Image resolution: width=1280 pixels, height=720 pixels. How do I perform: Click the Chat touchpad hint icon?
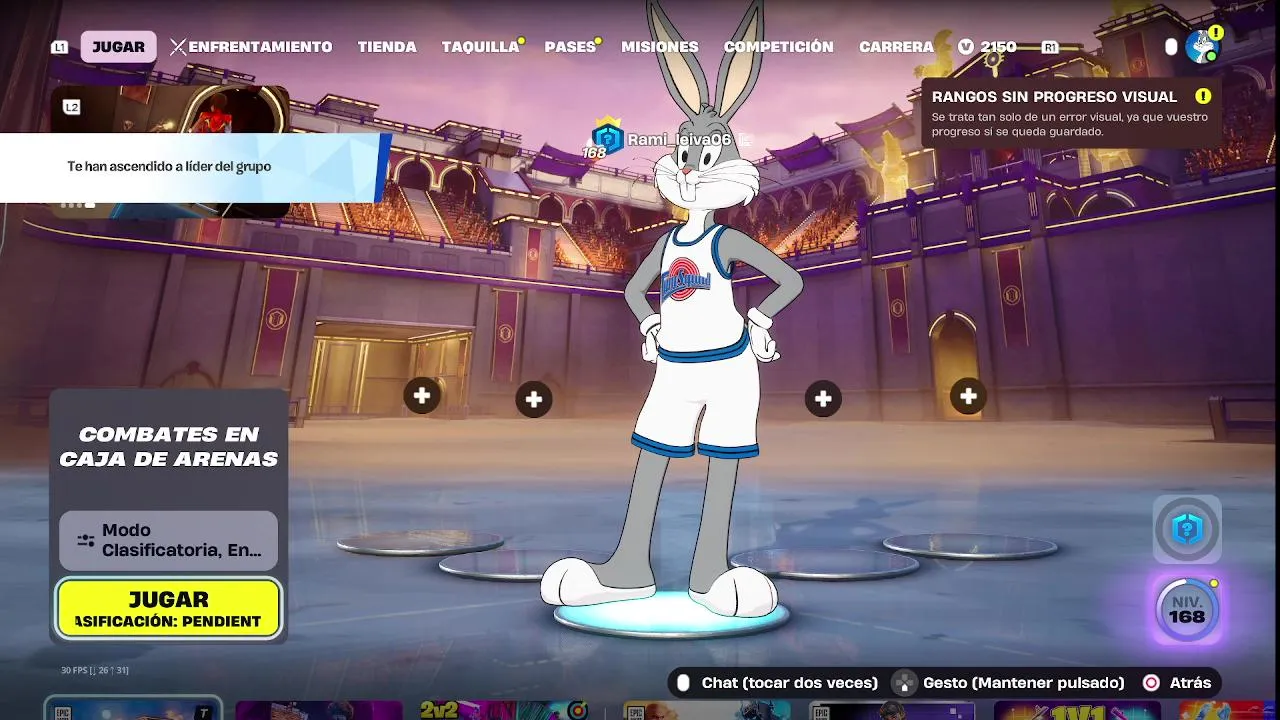(684, 683)
